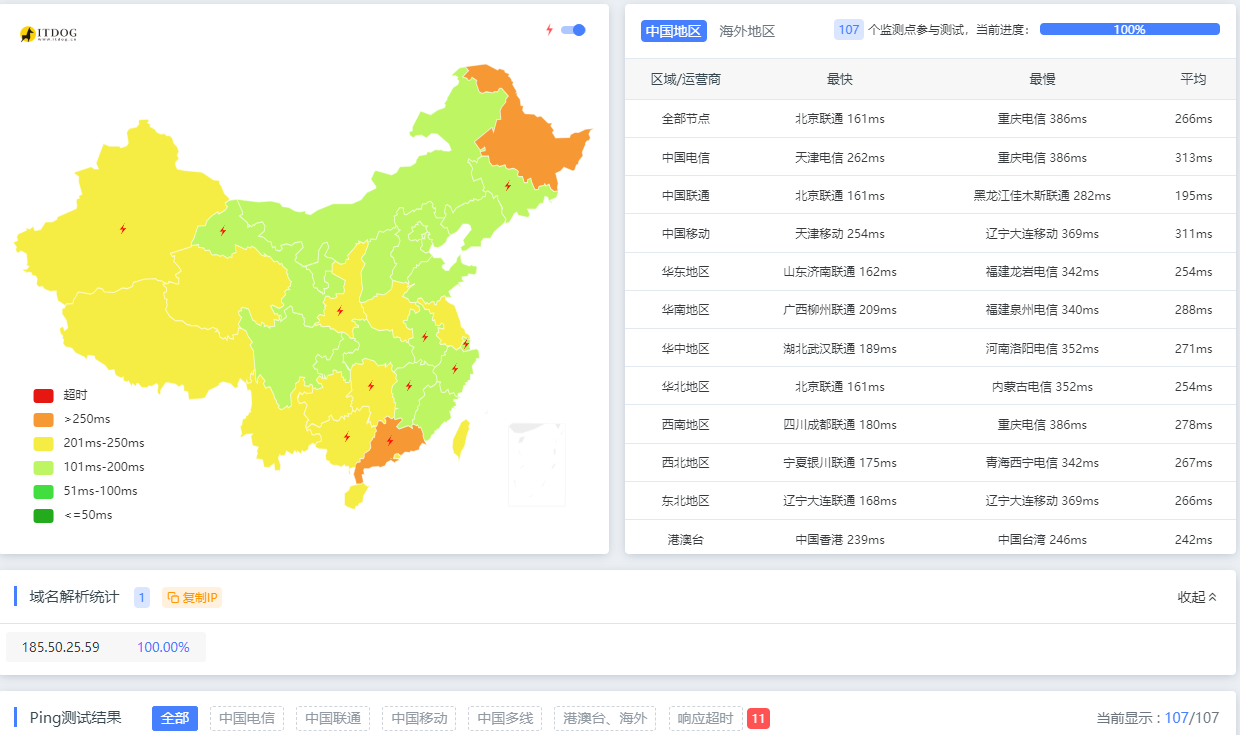This screenshot has width=1240, height=735.
Task: Click the yellow 201ms-250ms legend item
Action: [x=90, y=443]
